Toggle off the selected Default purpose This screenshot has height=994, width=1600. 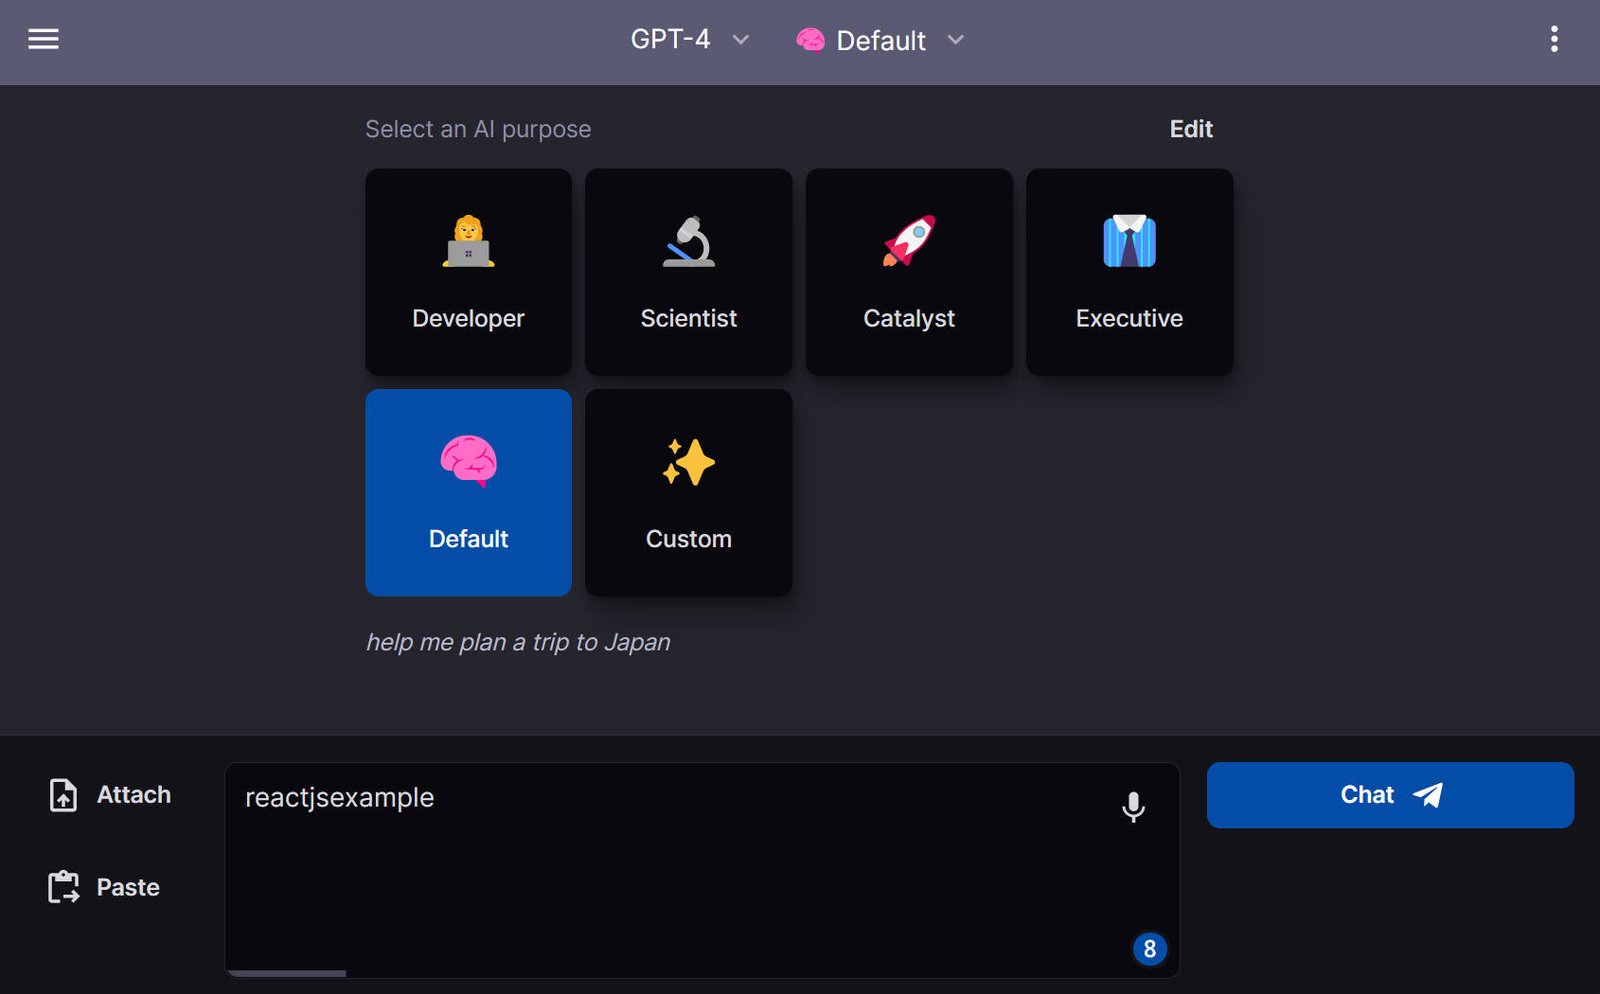coord(467,492)
